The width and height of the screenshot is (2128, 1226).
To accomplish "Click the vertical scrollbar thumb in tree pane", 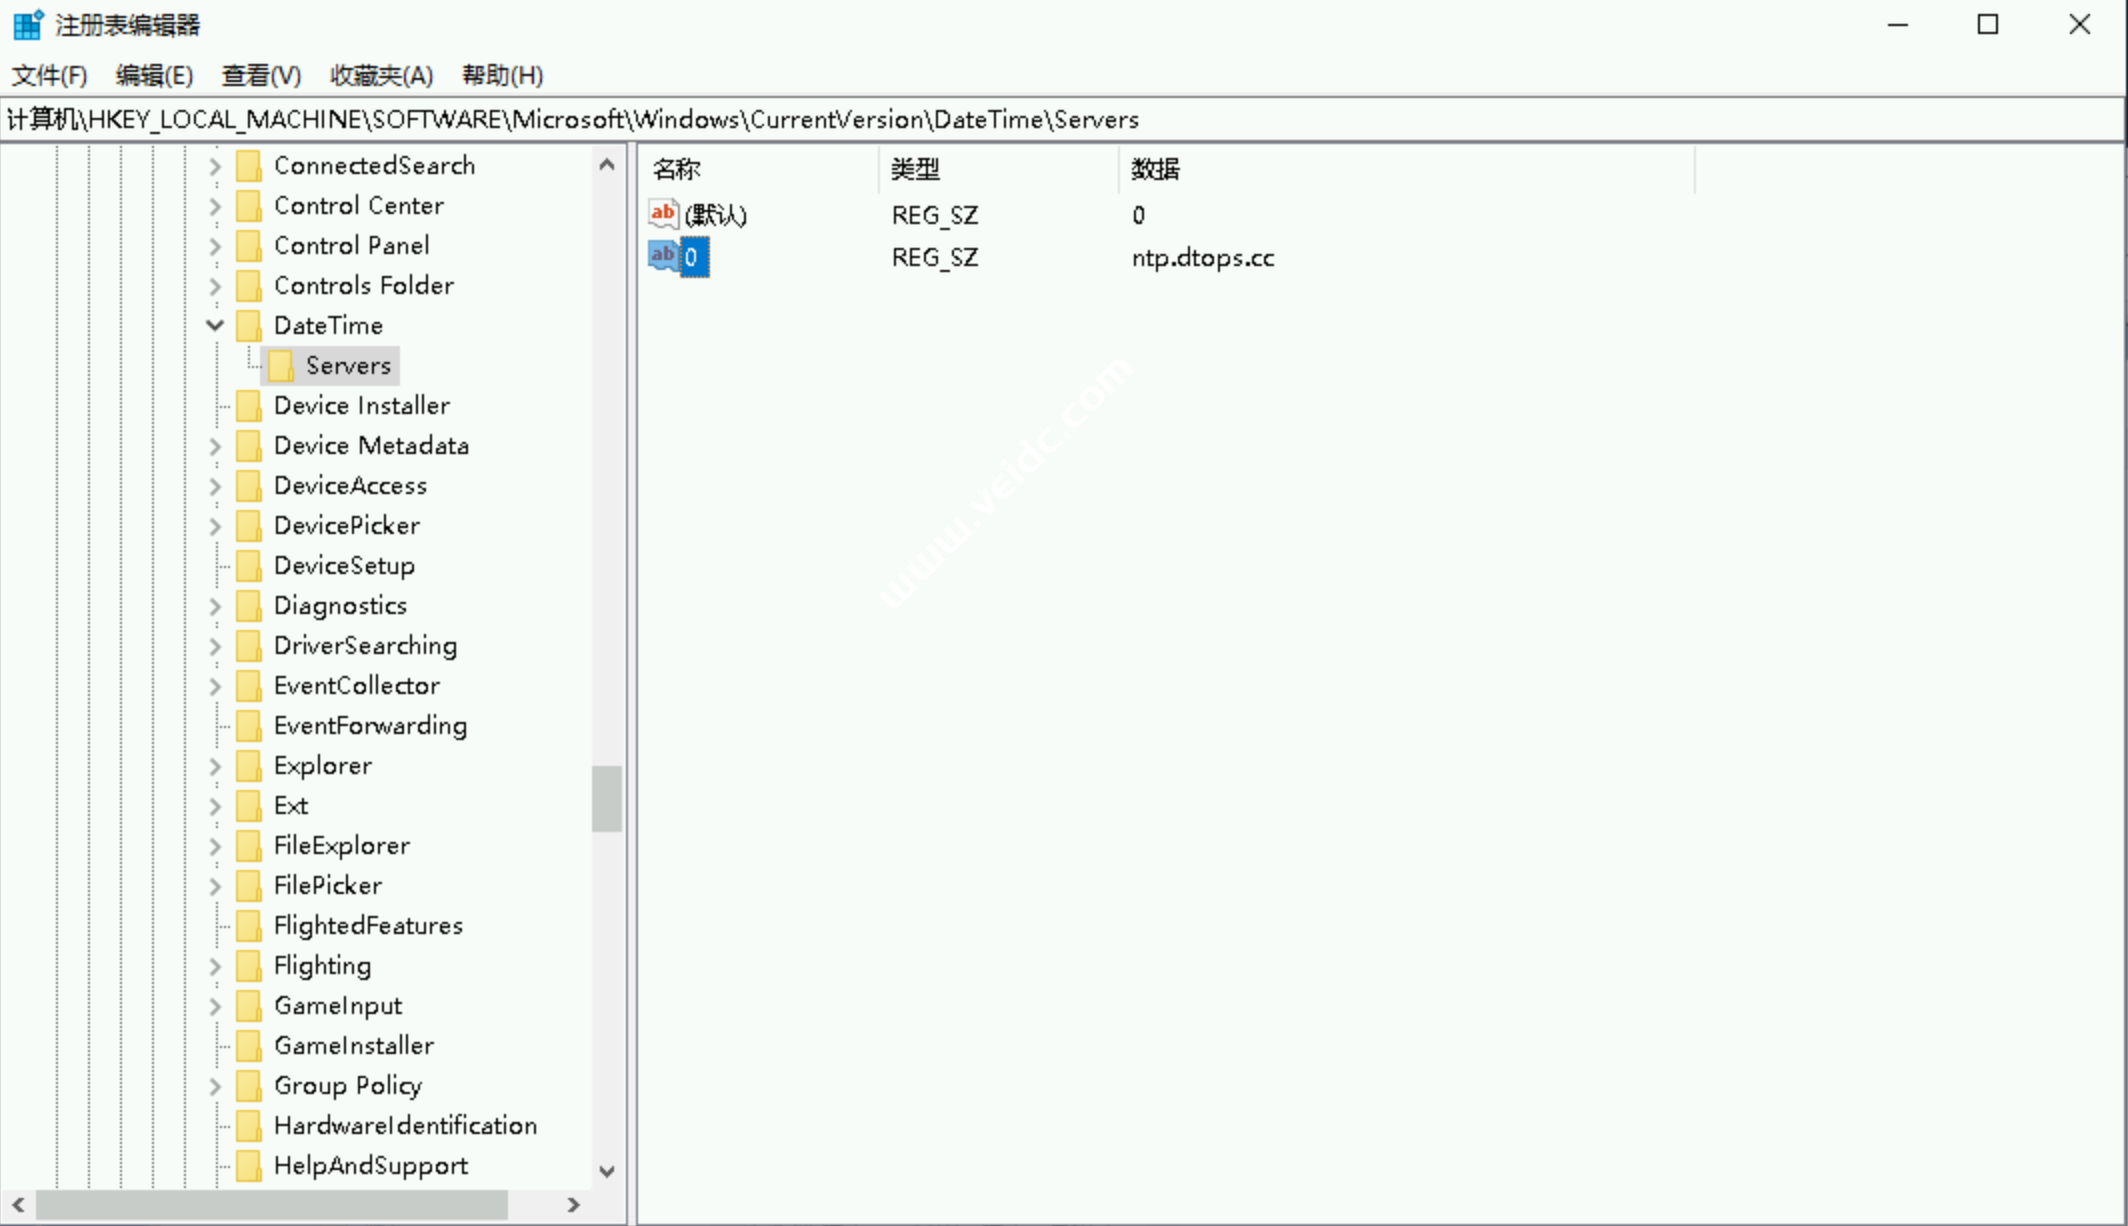I will [x=606, y=798].
